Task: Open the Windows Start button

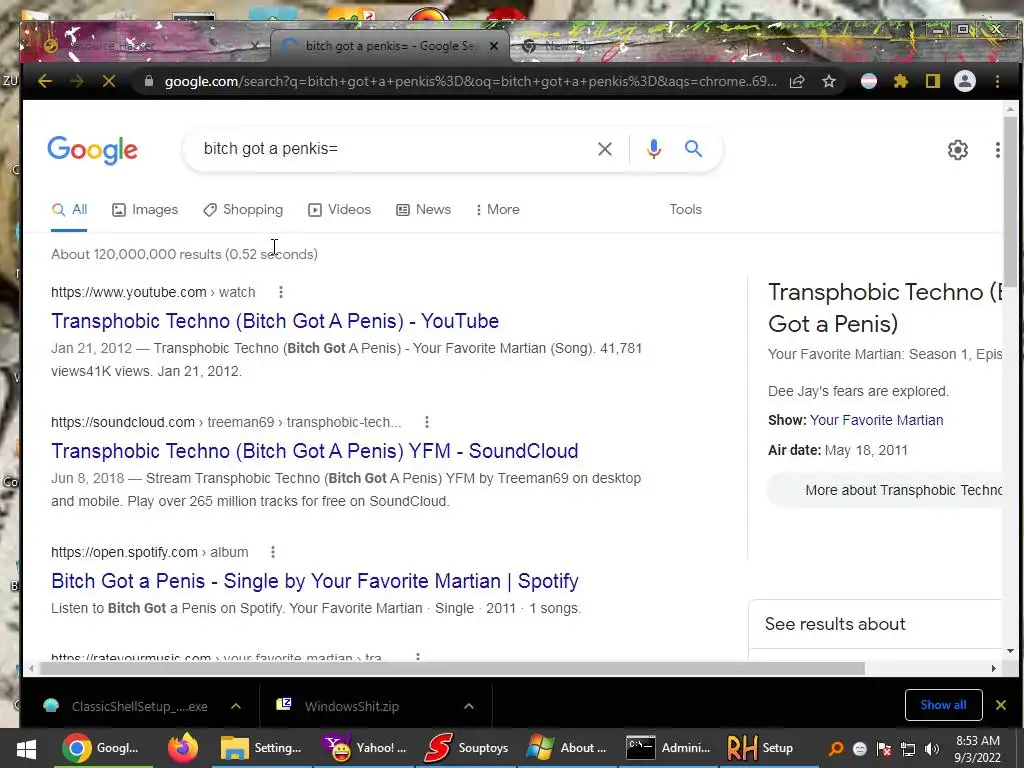Action: (26, 748)
